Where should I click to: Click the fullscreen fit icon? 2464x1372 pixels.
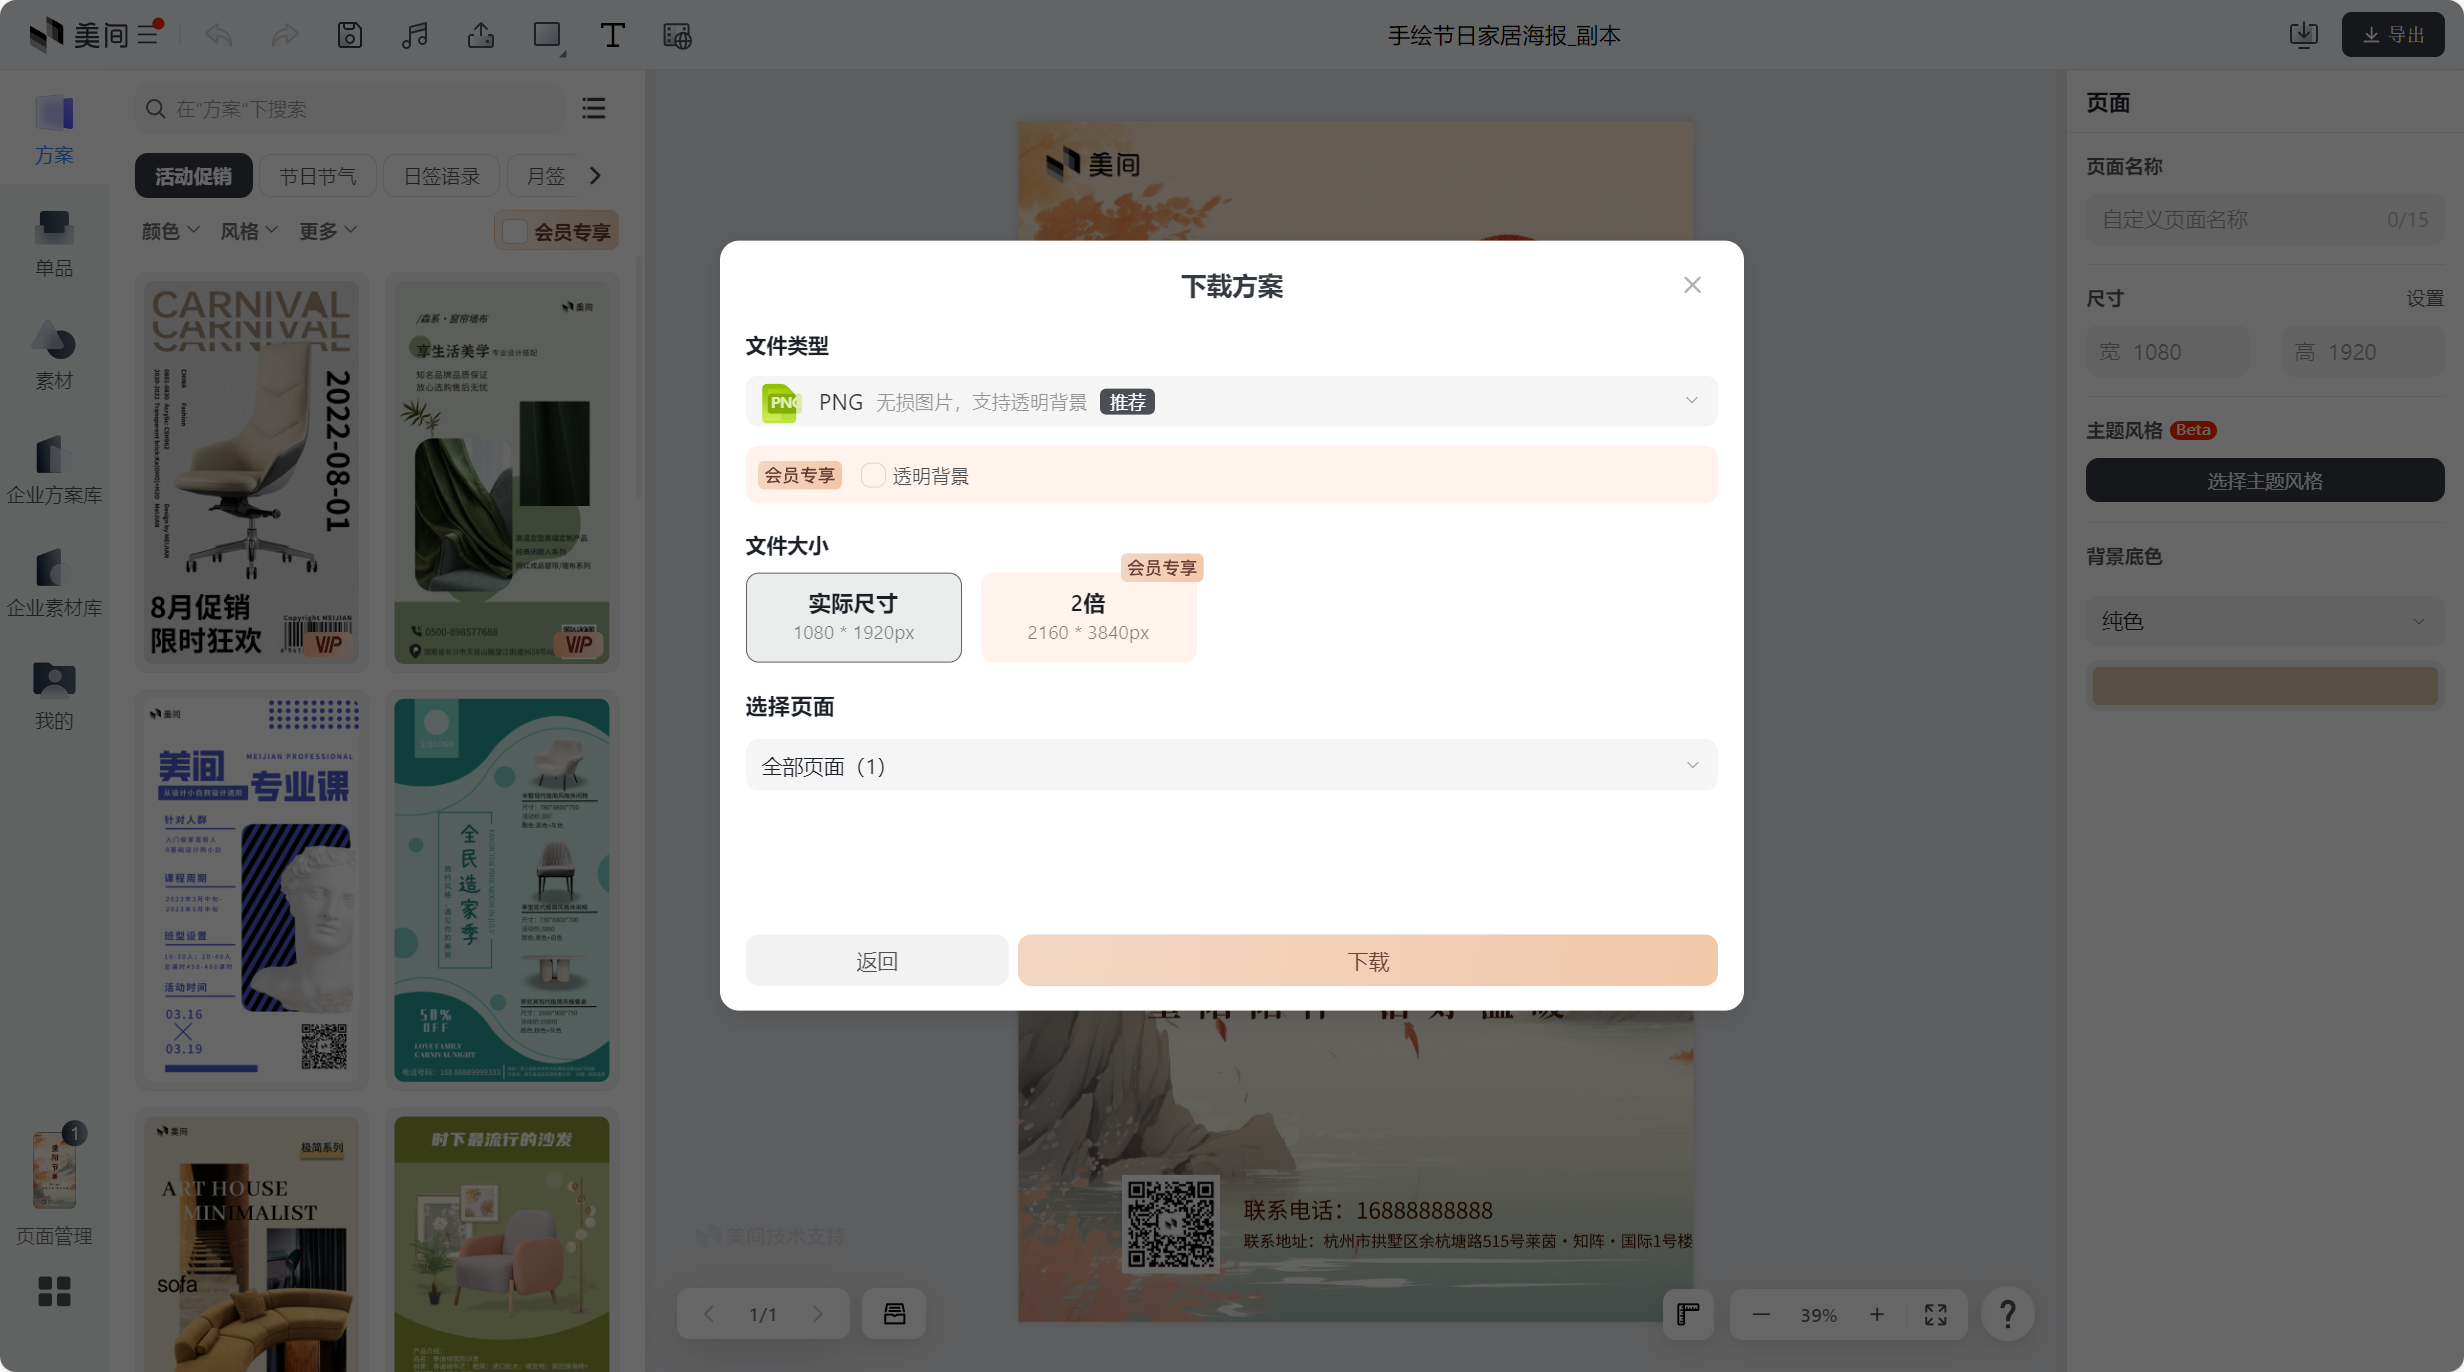(x=1936, y=1314)
